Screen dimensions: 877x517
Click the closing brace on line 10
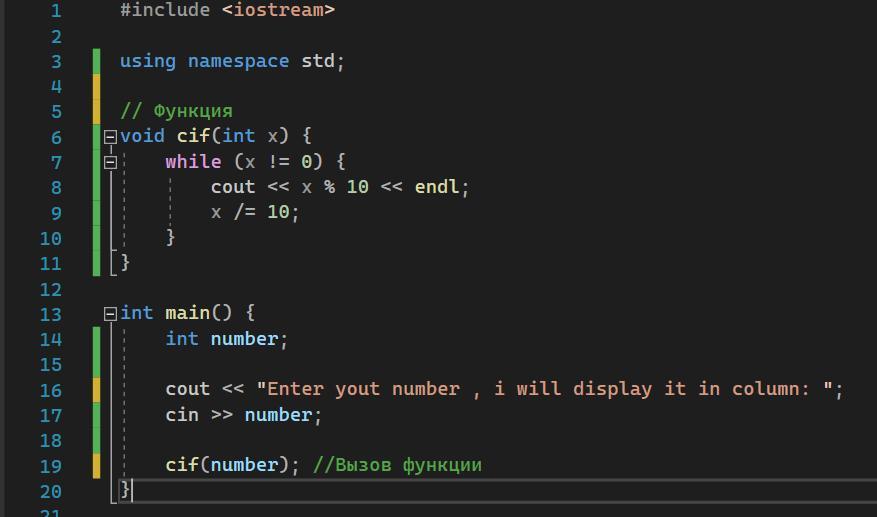coord(171,238)
